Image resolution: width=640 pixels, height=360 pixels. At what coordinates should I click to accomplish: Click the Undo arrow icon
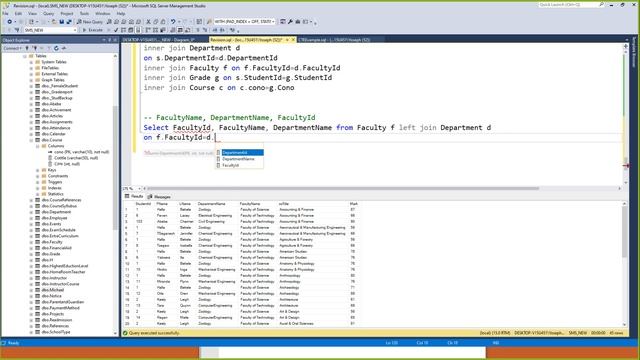173,22
